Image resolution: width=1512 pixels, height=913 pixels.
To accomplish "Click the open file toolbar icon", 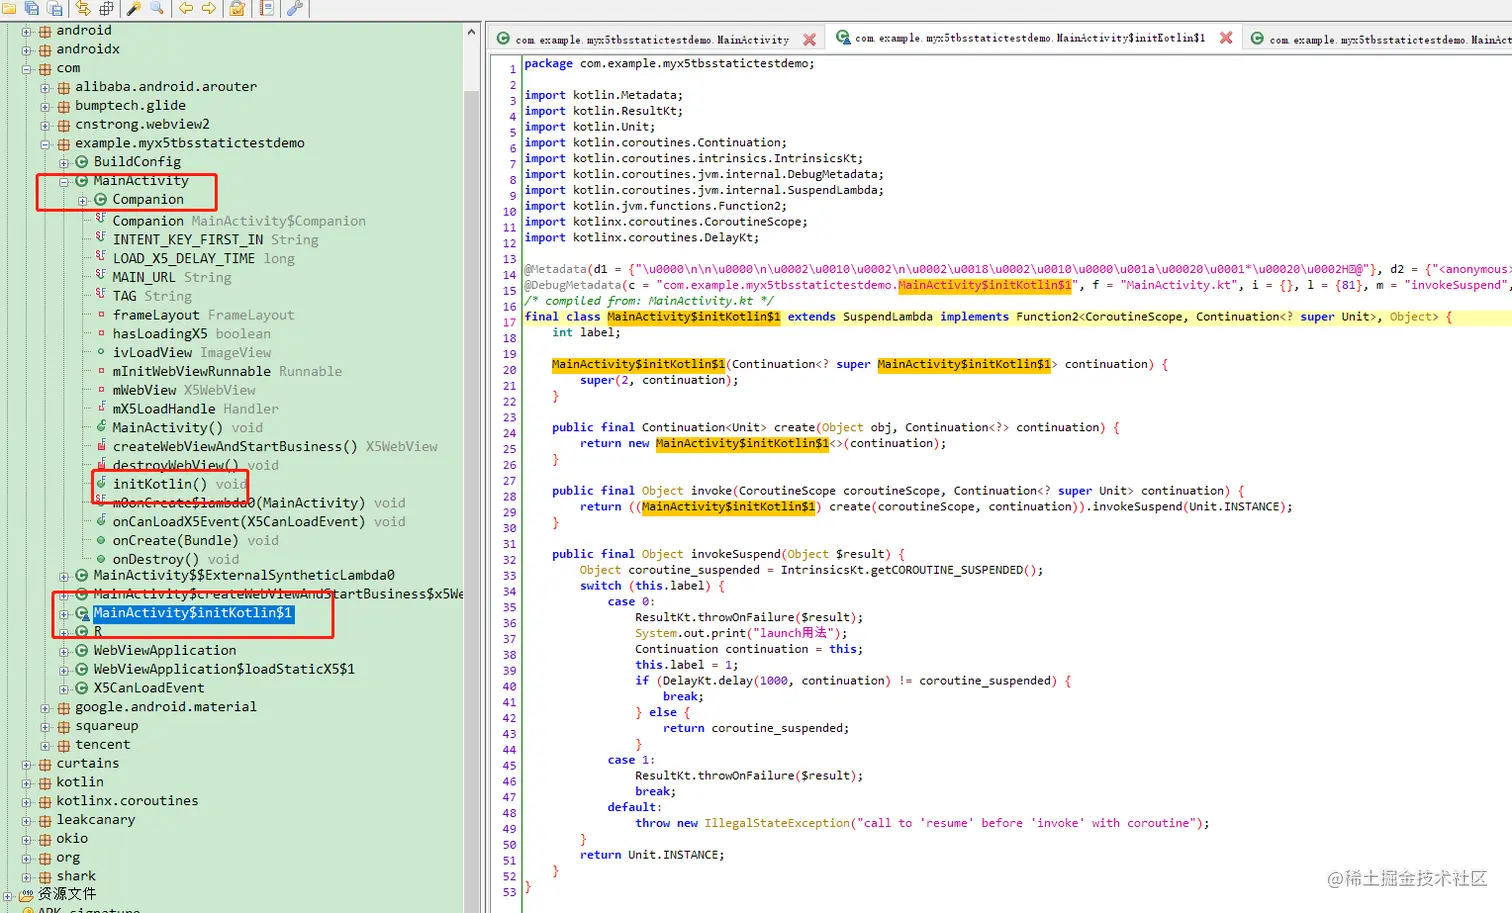I will coord(9,8).
